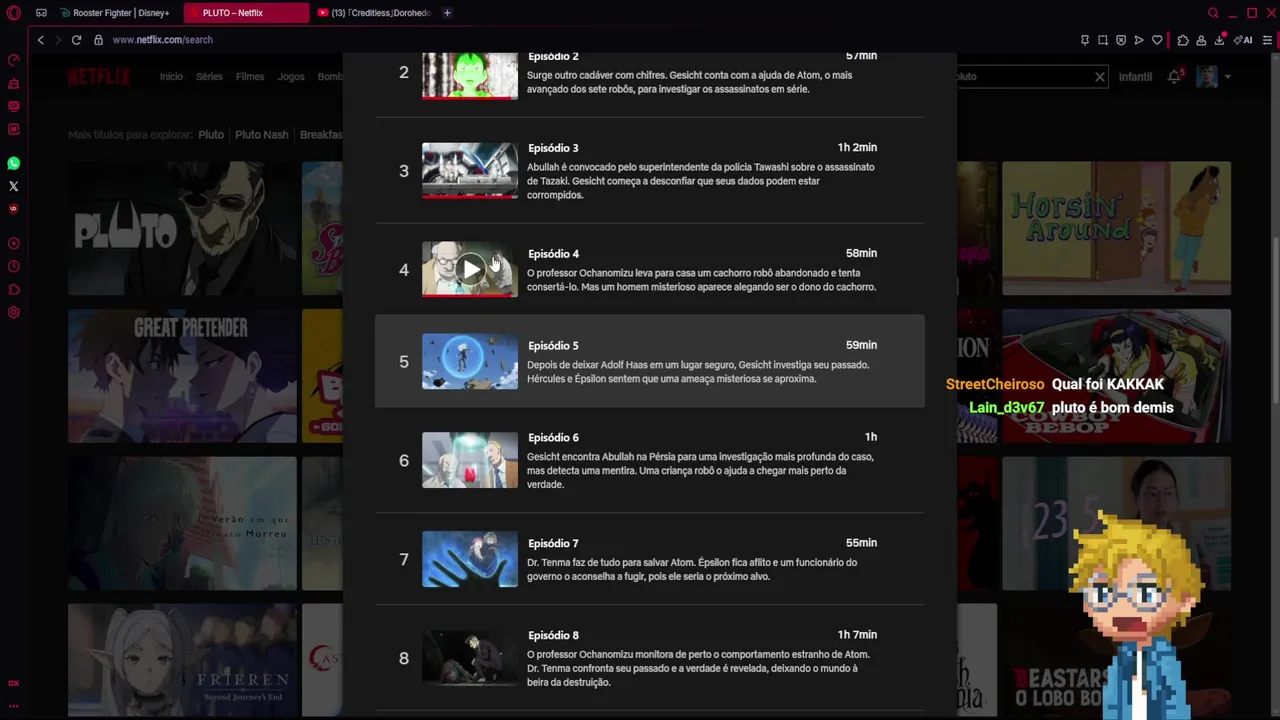Image resolution: width=1280 pixels, height=720 pixels.
Task: Open Netflix Jogos menu item
Action: (x=291, y=77)
